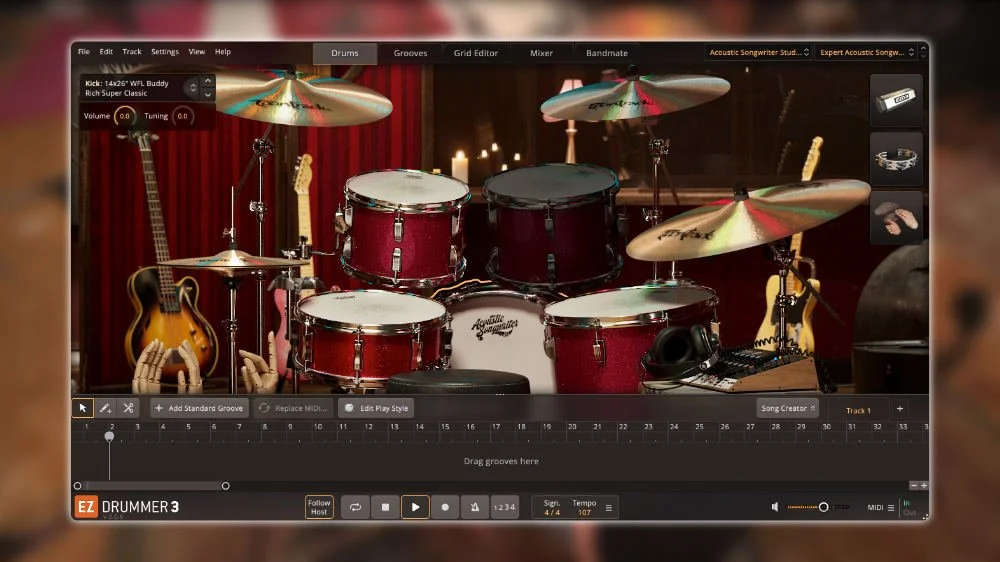Open the Settings menu
The height and width of the screenshot is (562, 1000).
(x=165, y=52)
